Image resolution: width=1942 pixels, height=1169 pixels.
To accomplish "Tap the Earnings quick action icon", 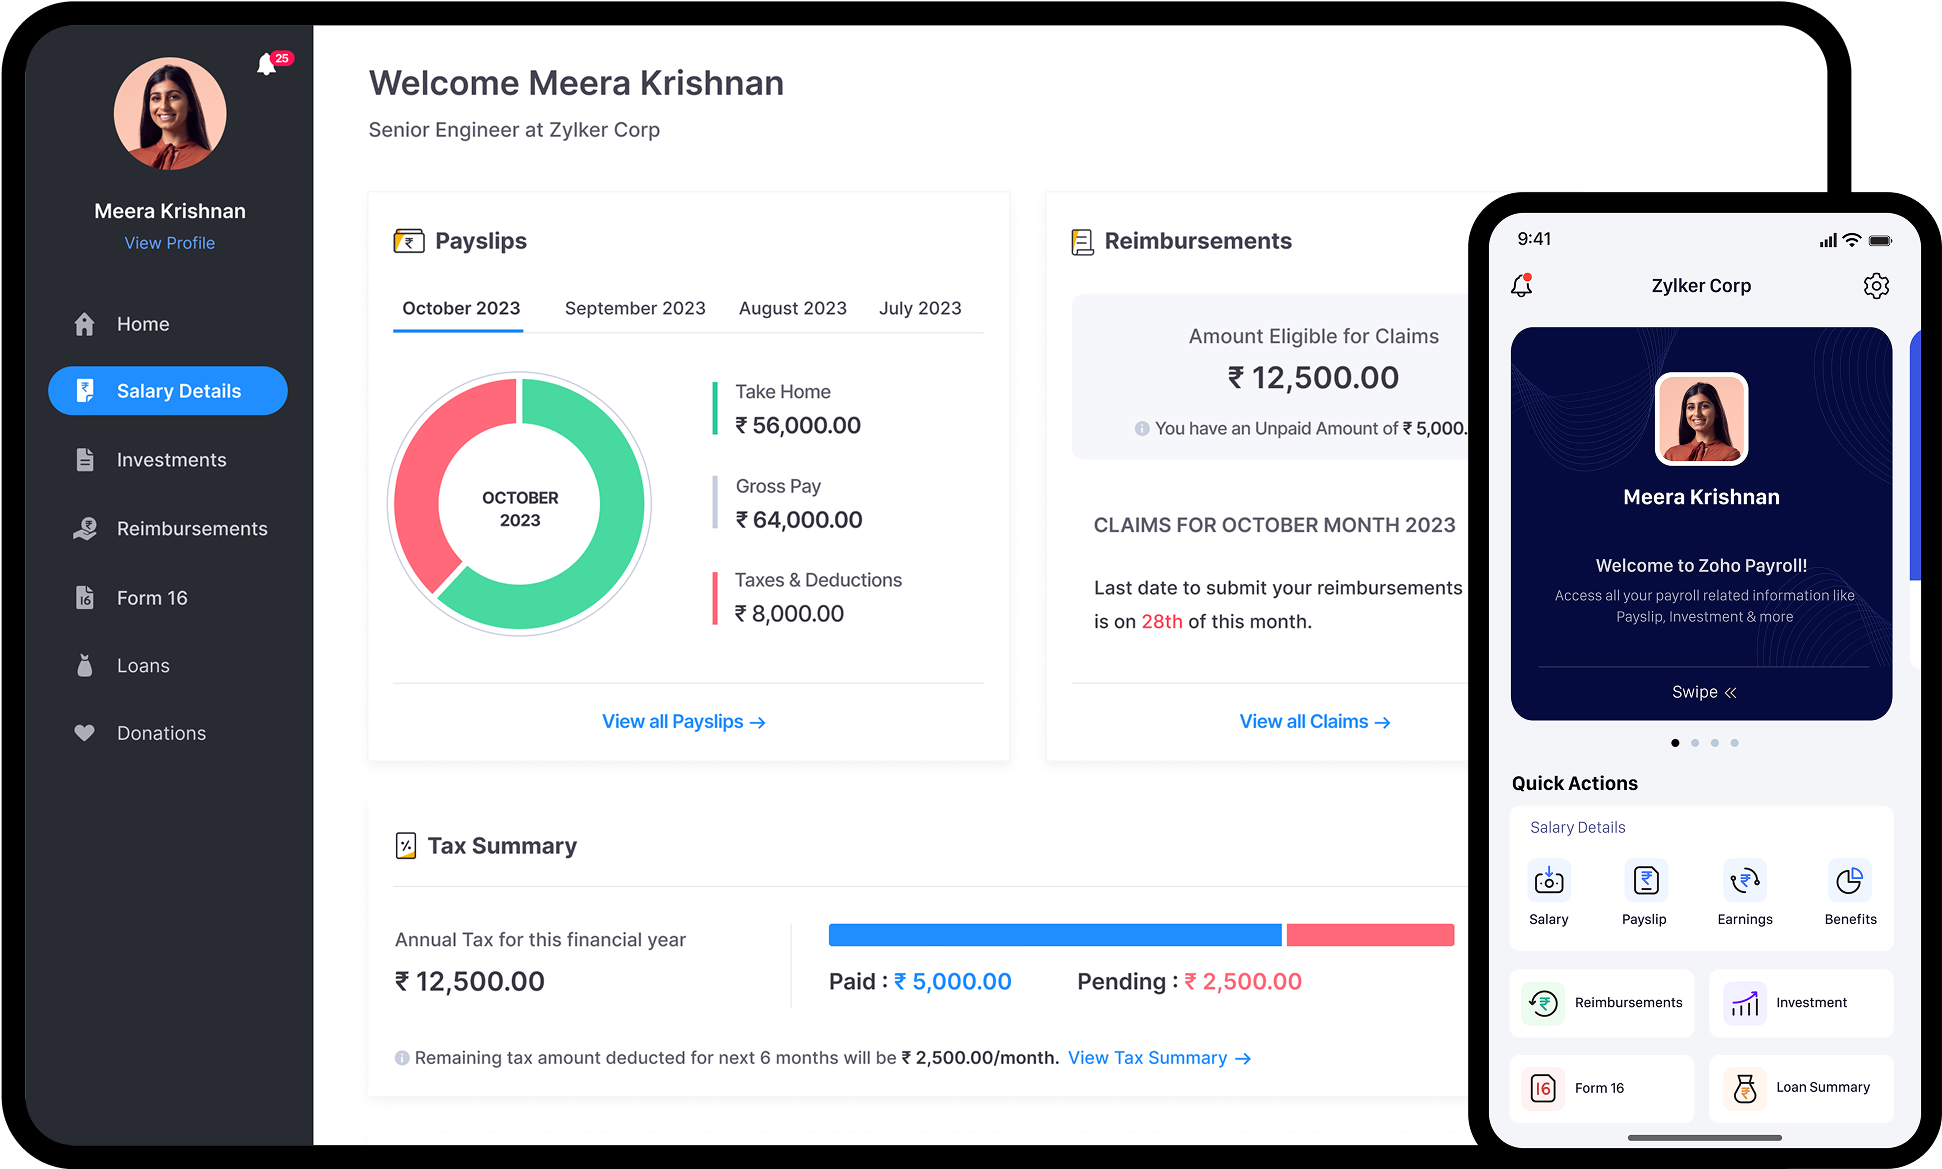I will [1744, 881].
